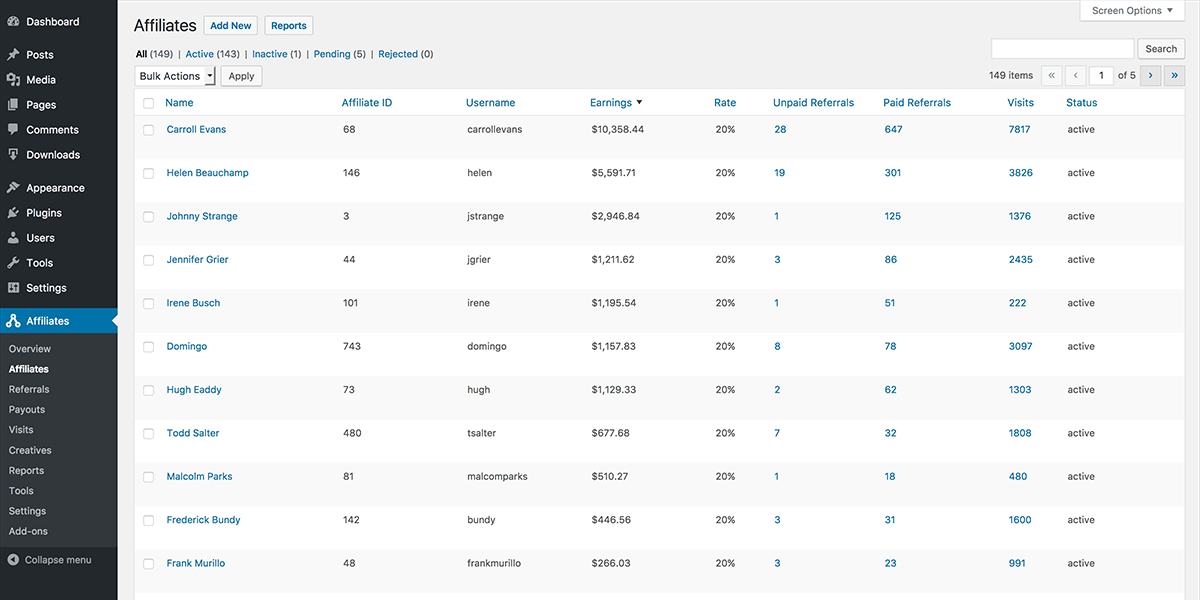Open Comments via the speech bubble icon

(14, 129)
